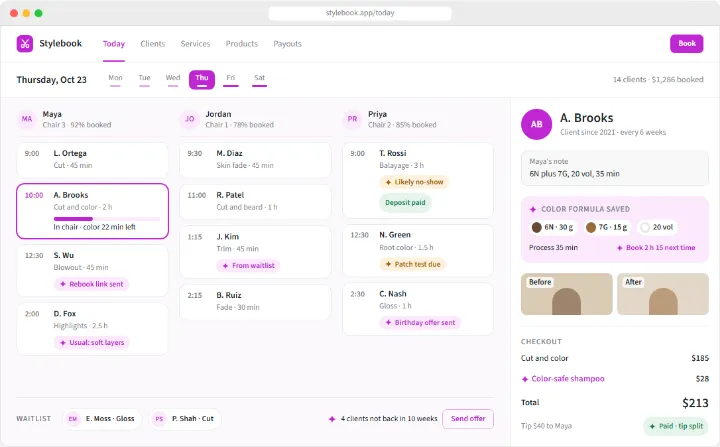Open L. Ortega 9:00 appointment card

[x=92, y=159]
